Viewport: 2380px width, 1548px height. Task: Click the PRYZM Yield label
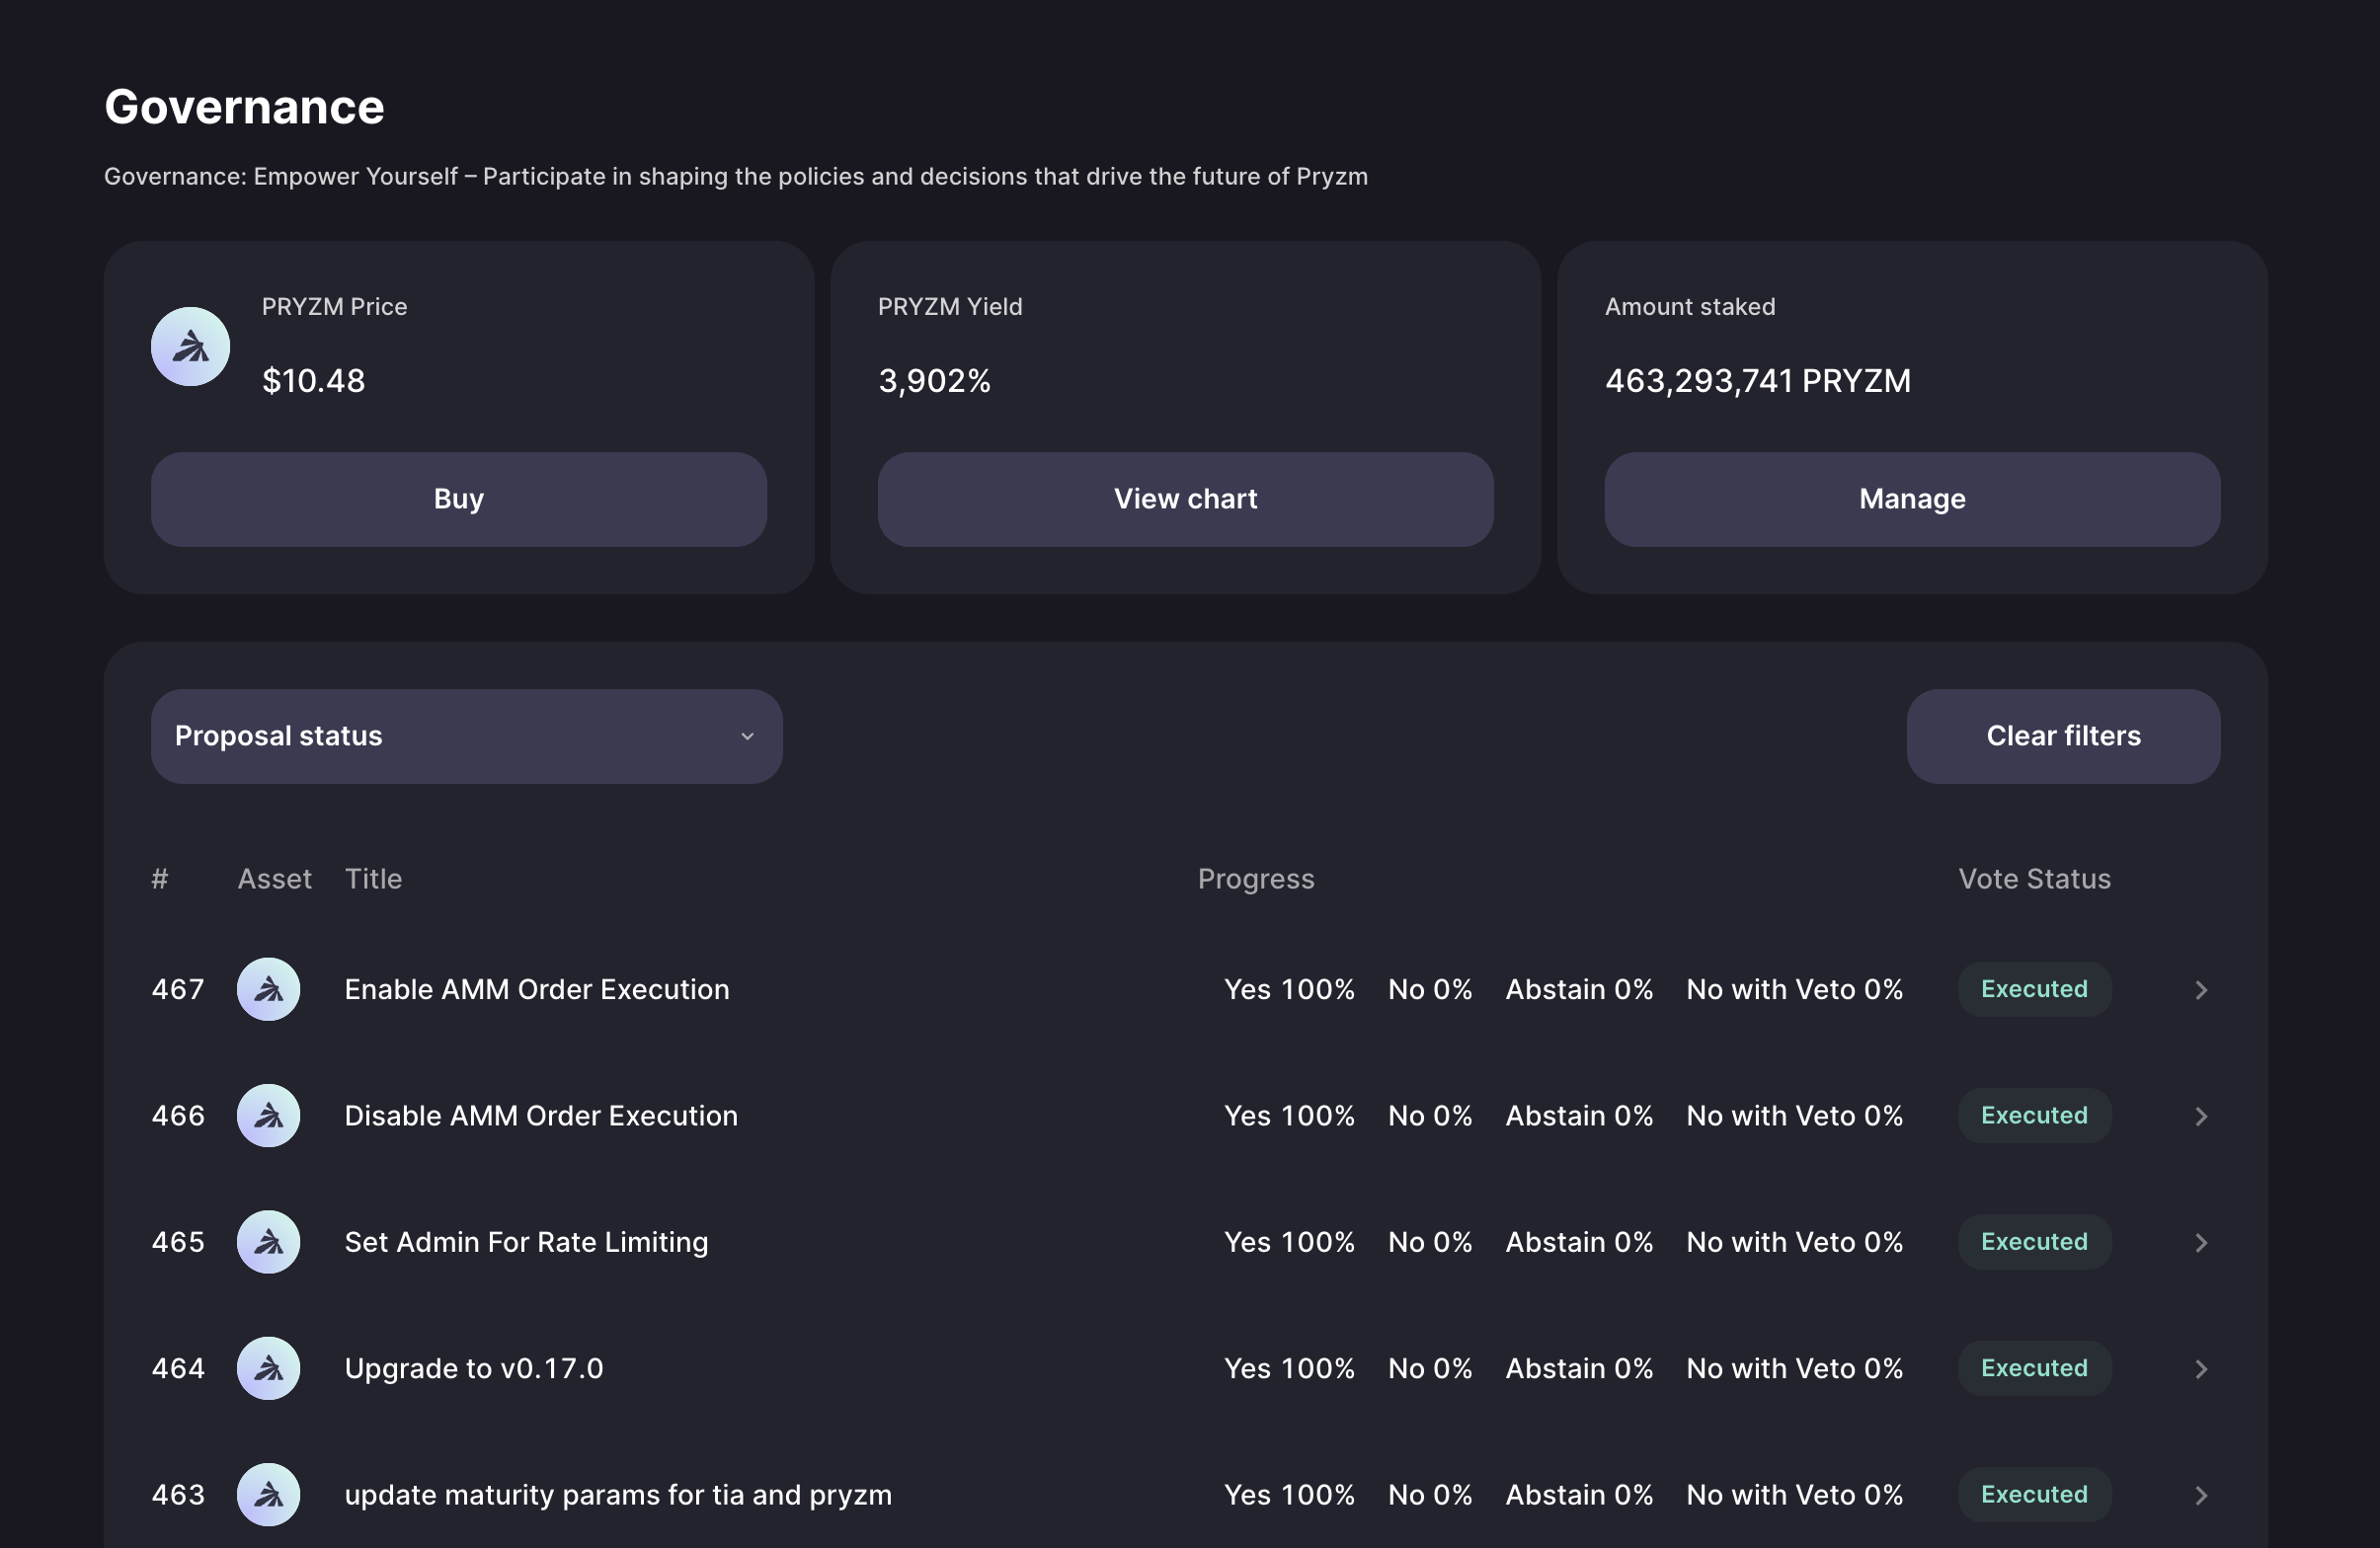pos(950,306)
